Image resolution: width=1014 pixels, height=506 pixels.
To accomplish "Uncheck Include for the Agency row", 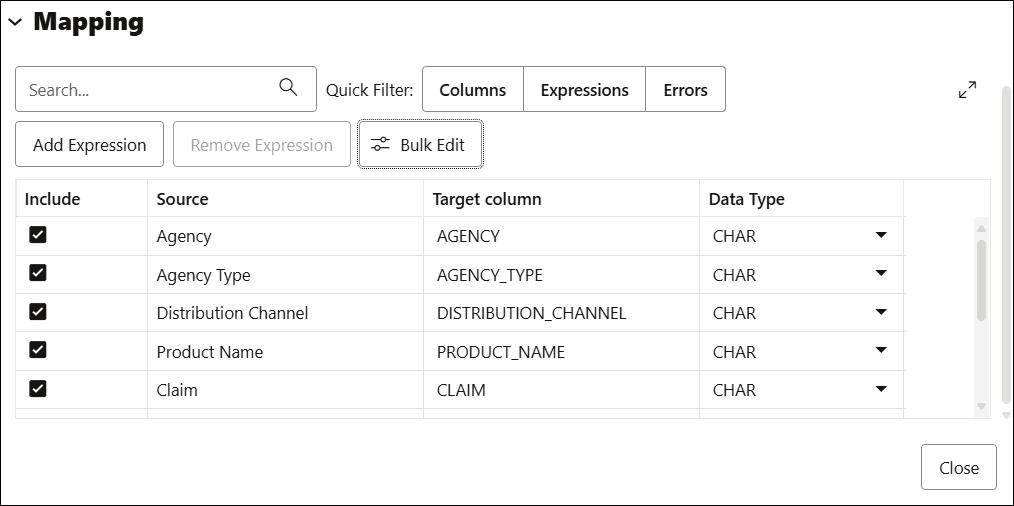I will point(38,235).
